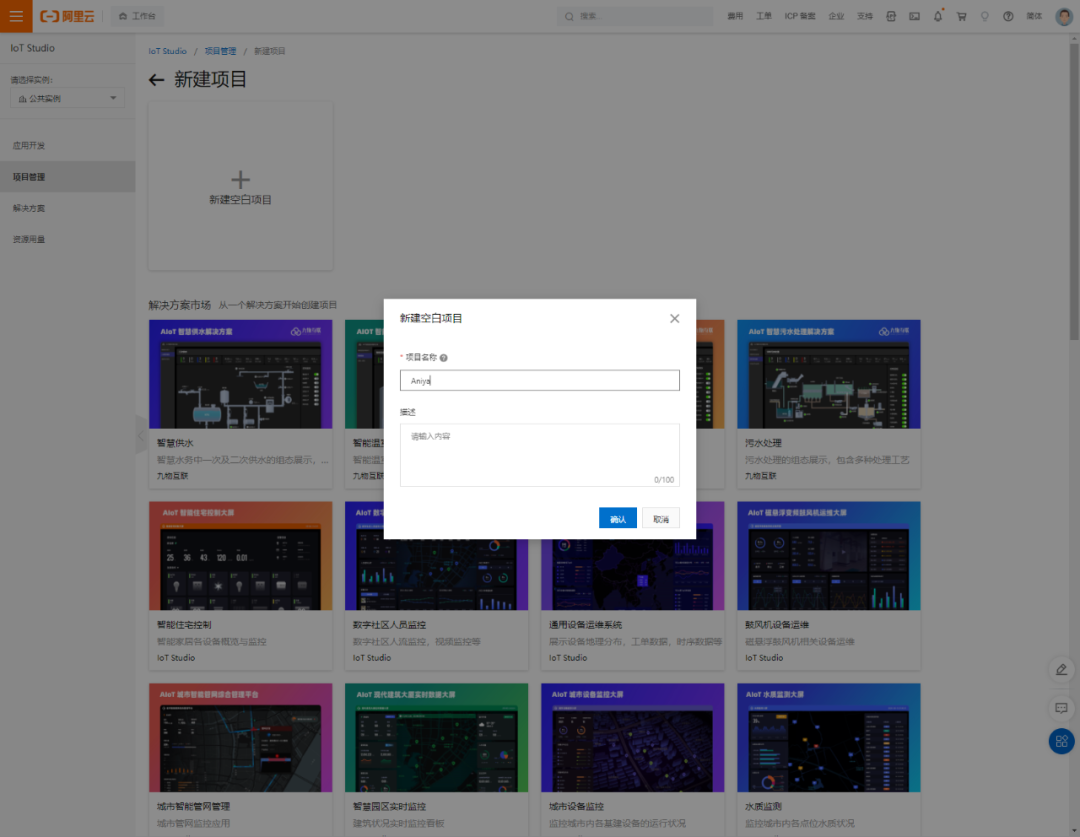This screenshot has width=1080, height=837.
Task: Click the lightbulb icon in the top bar
Action: pyautogui.click(x=984, y=16)
